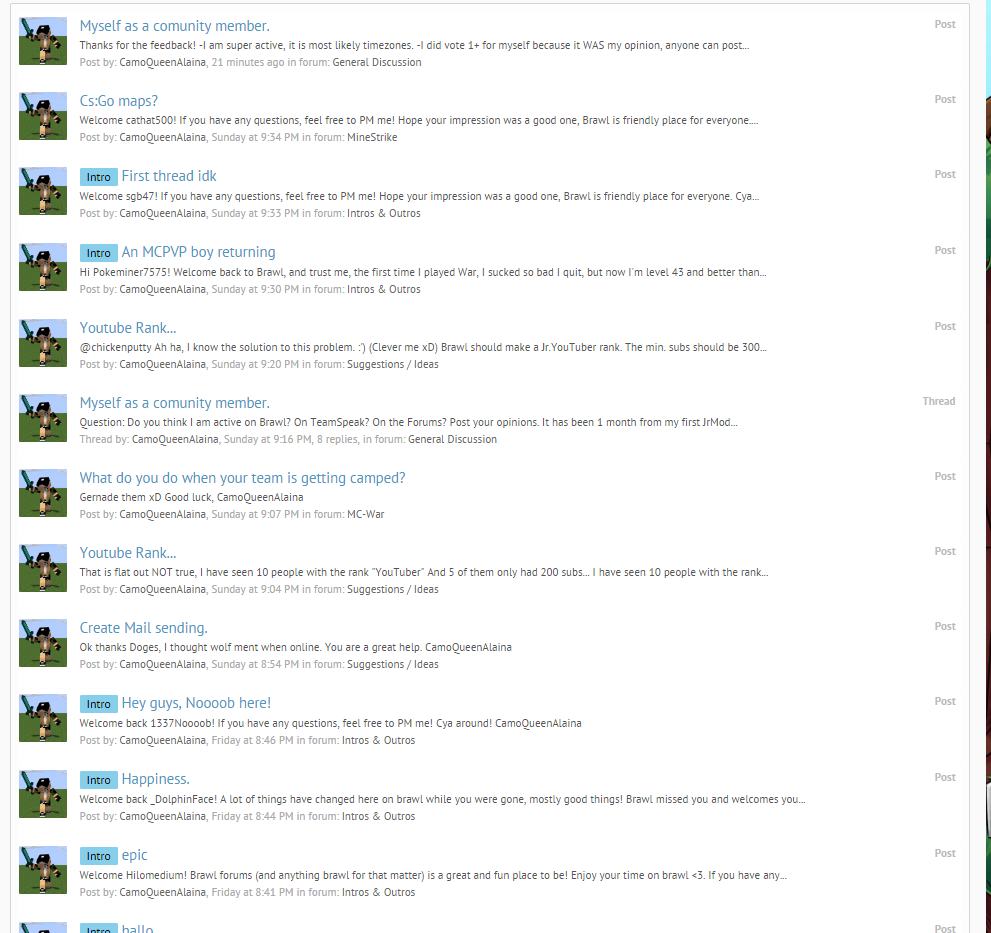
Task: Open the MC-War forum link
Action: point(365,515)
